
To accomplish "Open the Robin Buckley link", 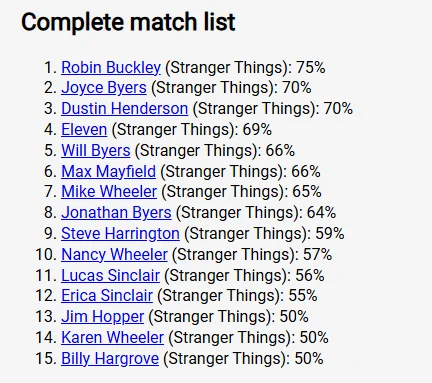I will pyautogui.click(x=111, y=67).
